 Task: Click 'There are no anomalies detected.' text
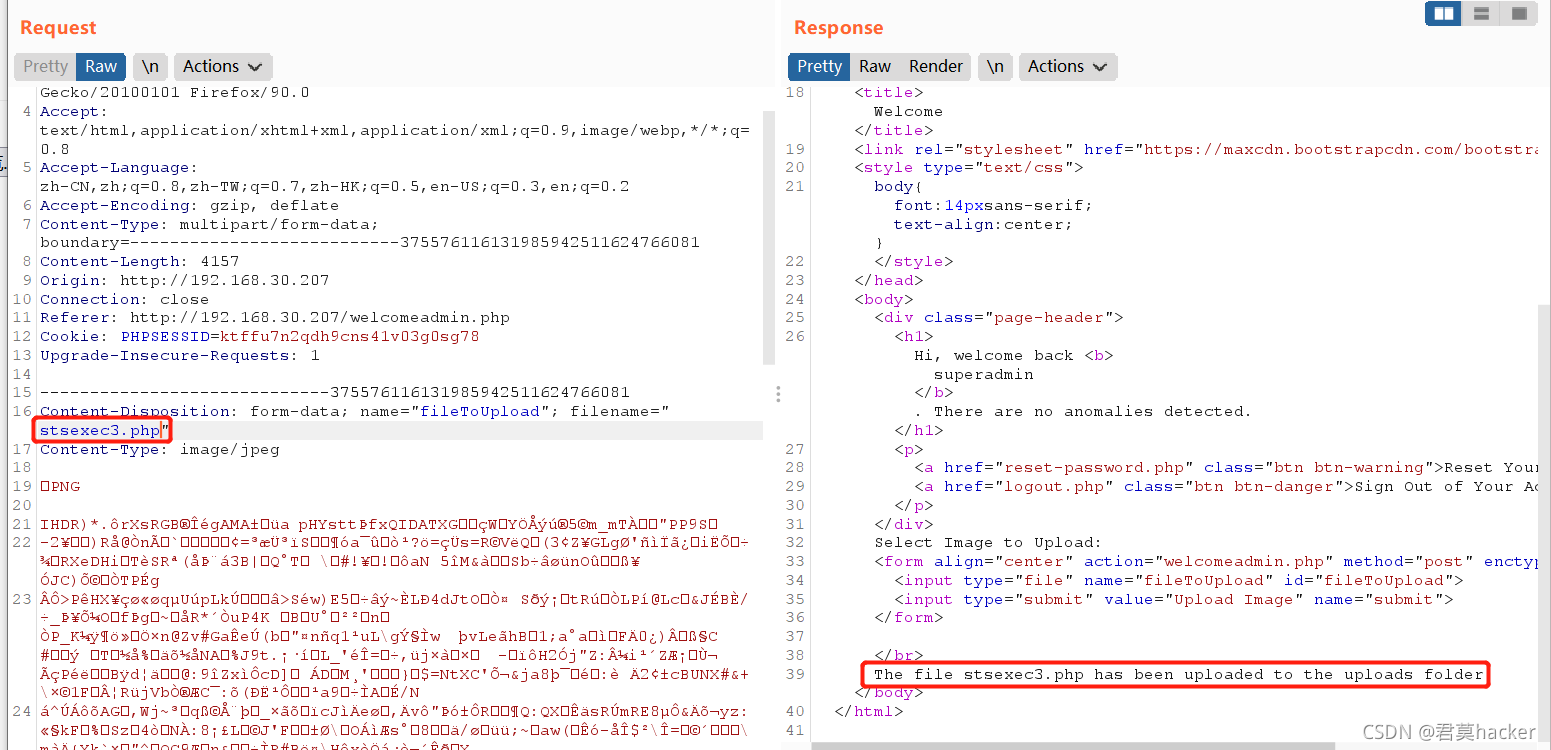coord(1092,411)
